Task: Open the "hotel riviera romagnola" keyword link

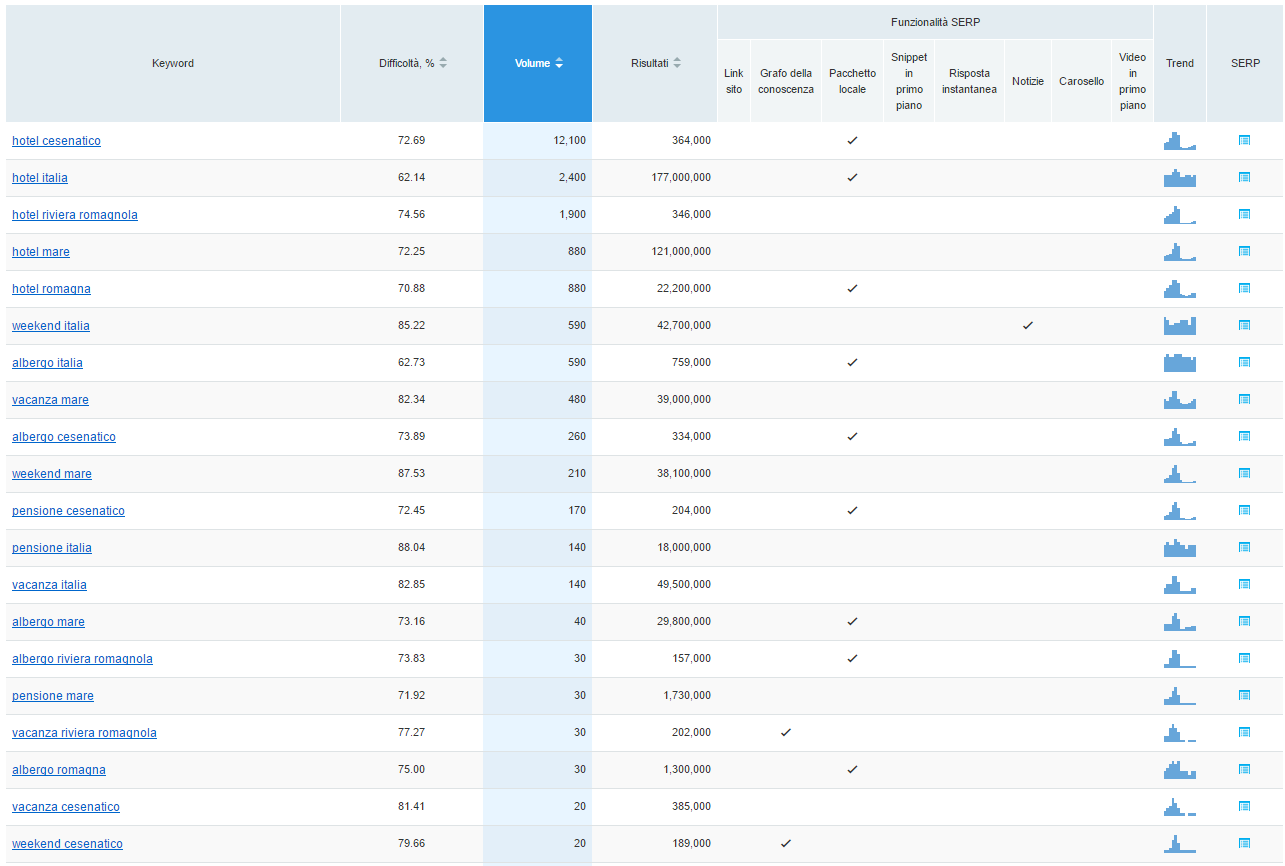Action: click(74, 214)
